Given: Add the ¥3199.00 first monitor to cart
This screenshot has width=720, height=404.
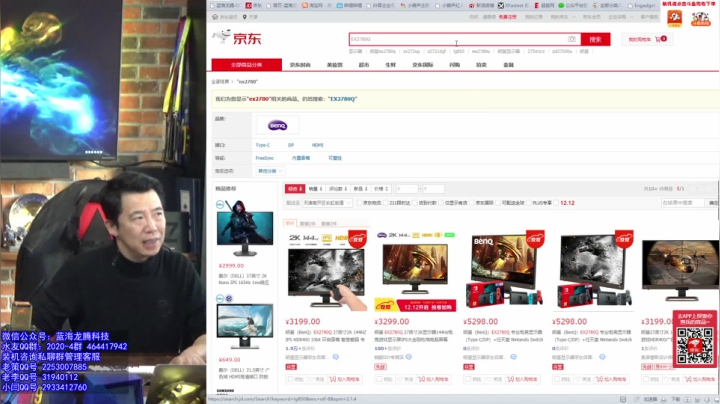Looking at the screenshot, I should click(x=344, y=379).
